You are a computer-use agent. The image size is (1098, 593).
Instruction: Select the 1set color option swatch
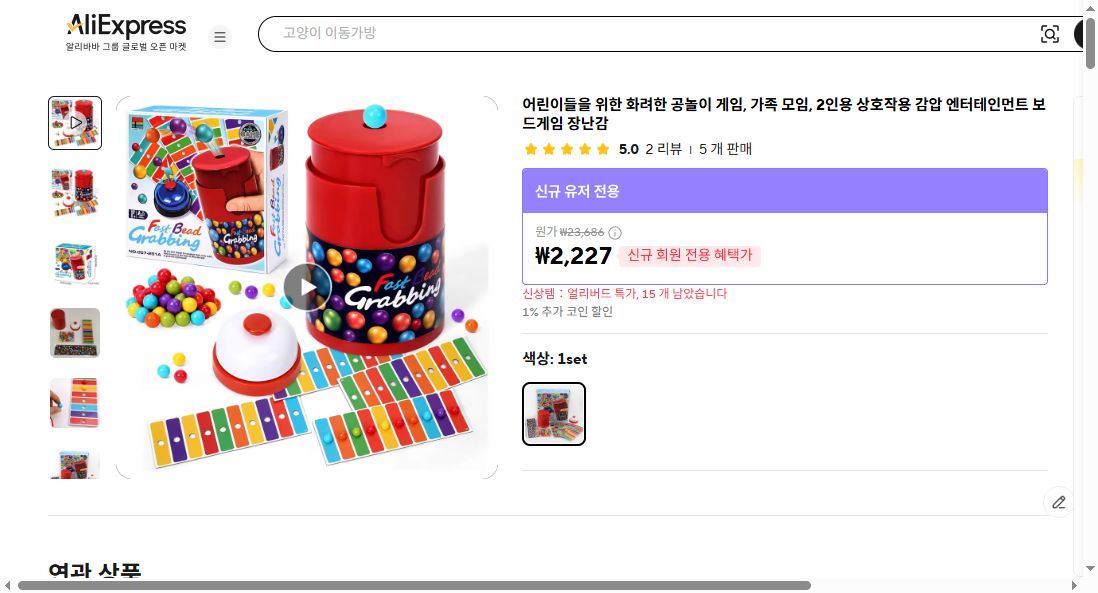554,414
